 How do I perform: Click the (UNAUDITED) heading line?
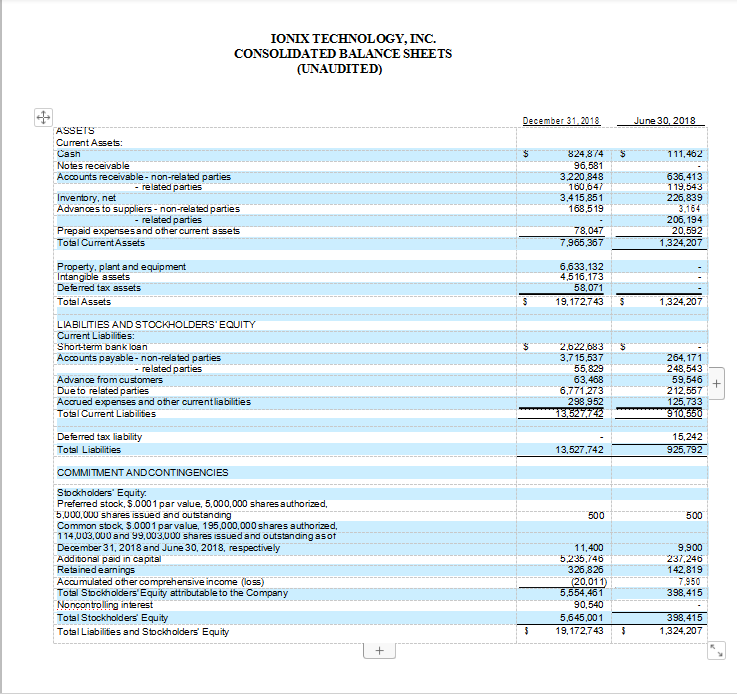[x=339, y=69]
